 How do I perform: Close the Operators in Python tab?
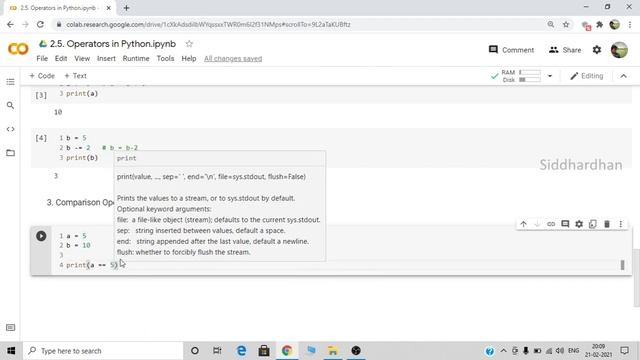coord(109,8)
